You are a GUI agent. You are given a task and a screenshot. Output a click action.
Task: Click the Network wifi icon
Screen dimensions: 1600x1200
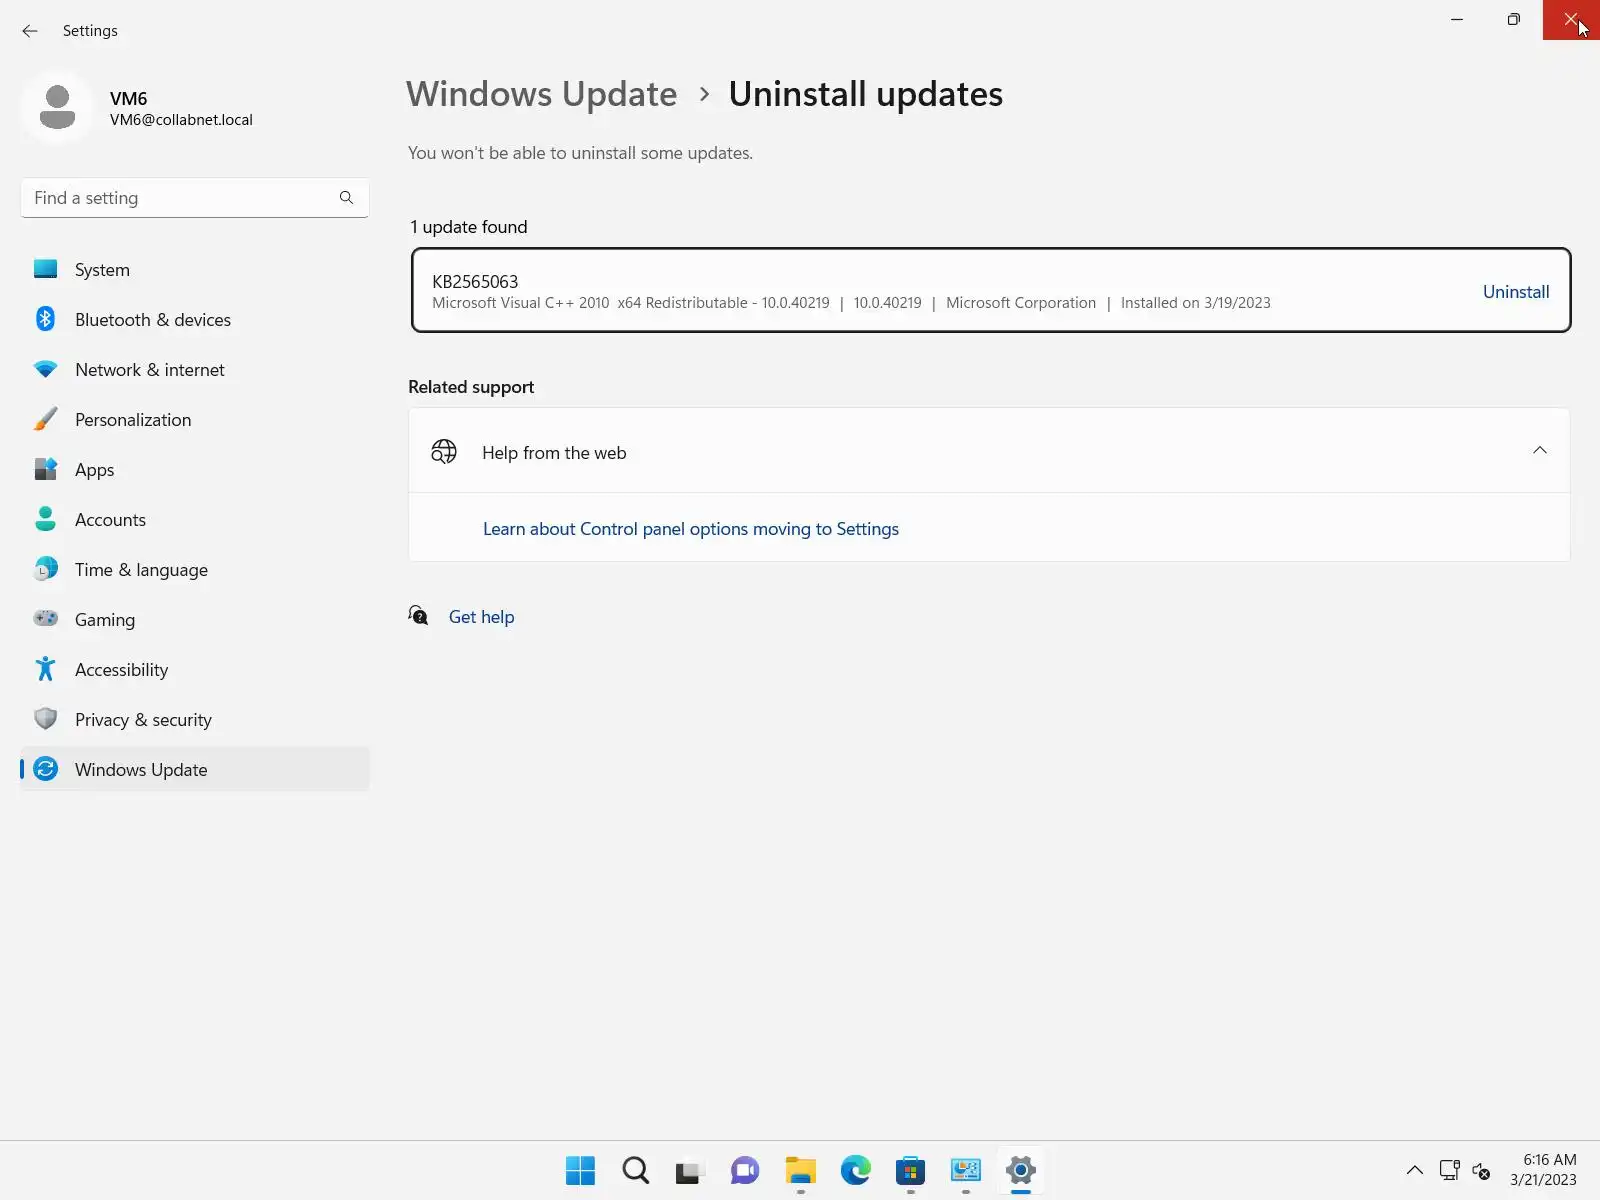pos(45,369)
